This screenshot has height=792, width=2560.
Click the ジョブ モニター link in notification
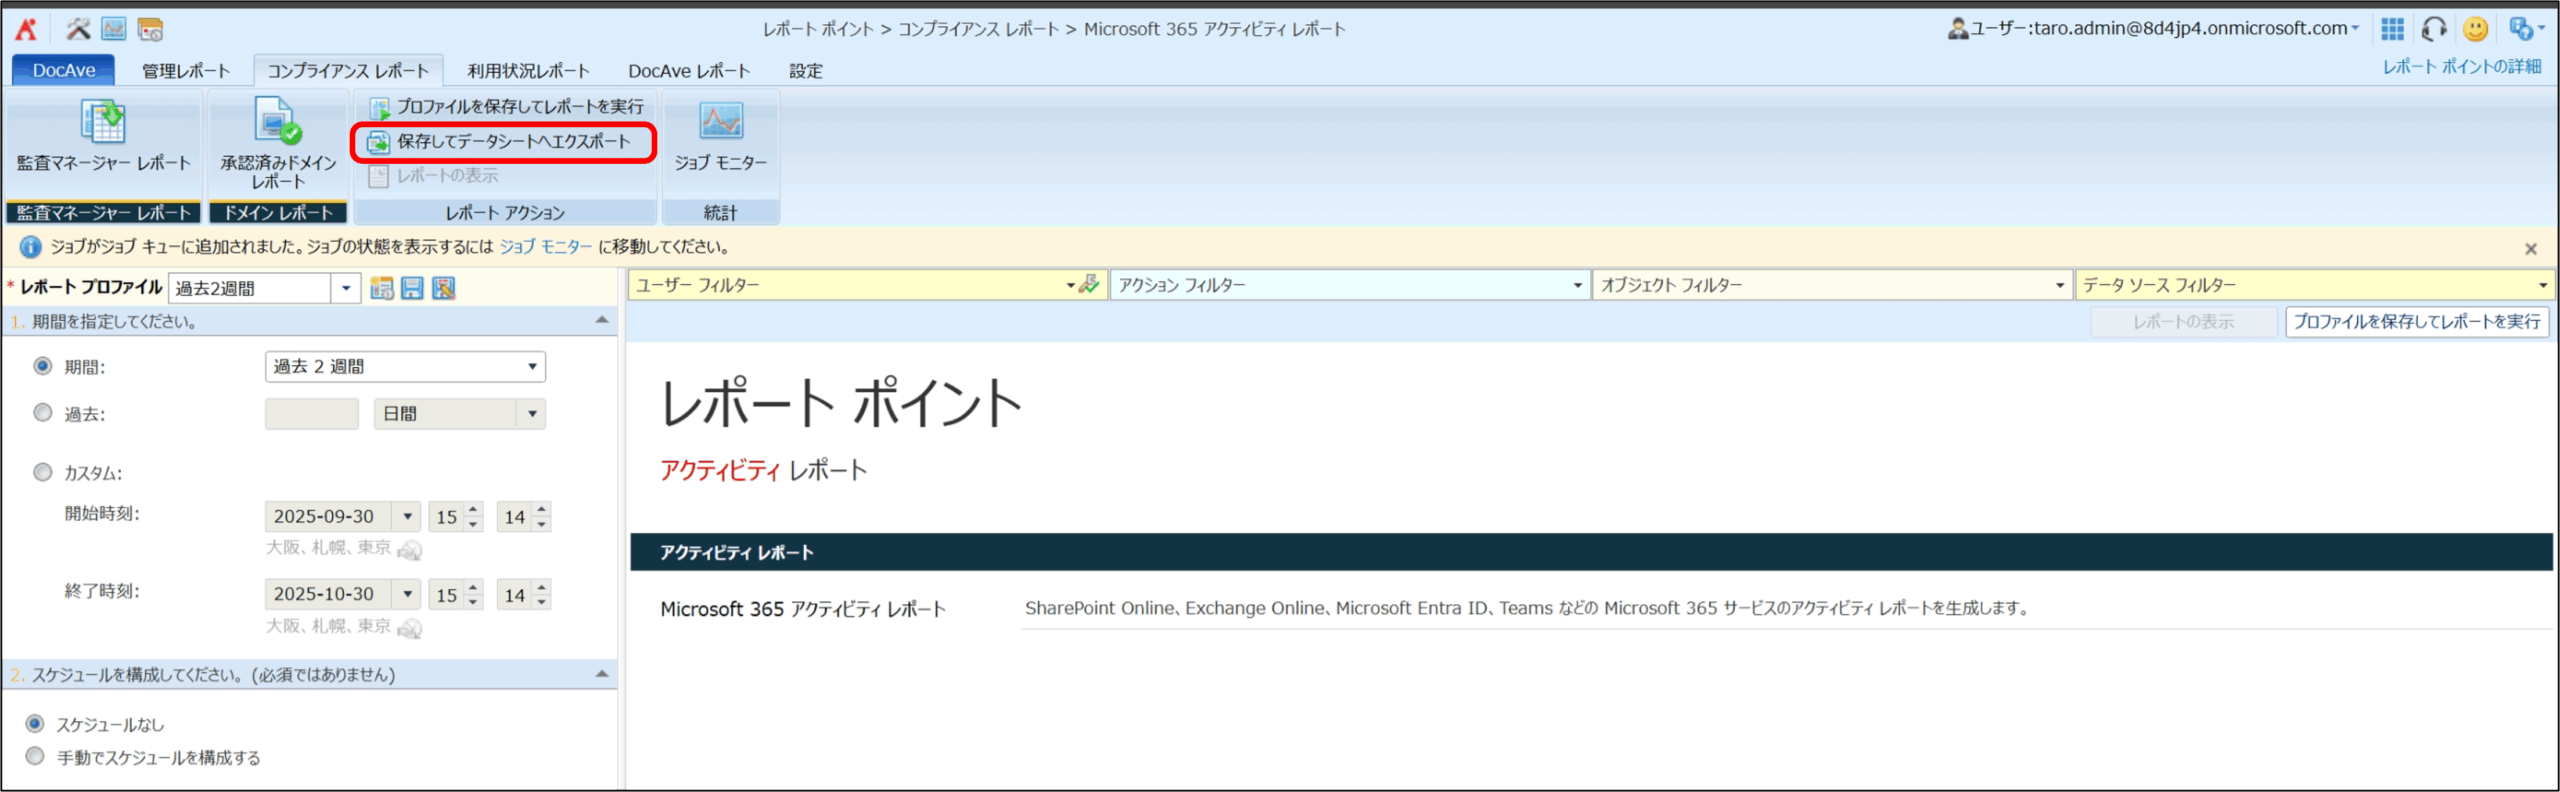[546, 247]
